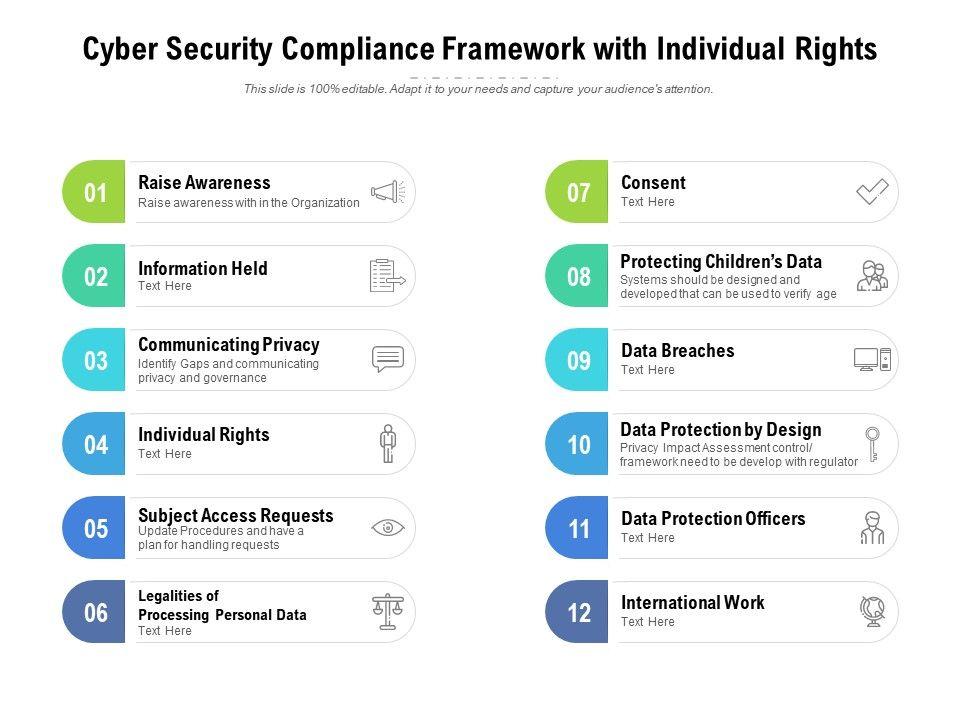Image resolution: width=960 pixels, height=720 pixels.
Task: Click the Raise Awareness heading text
Action: coord(204,183)
